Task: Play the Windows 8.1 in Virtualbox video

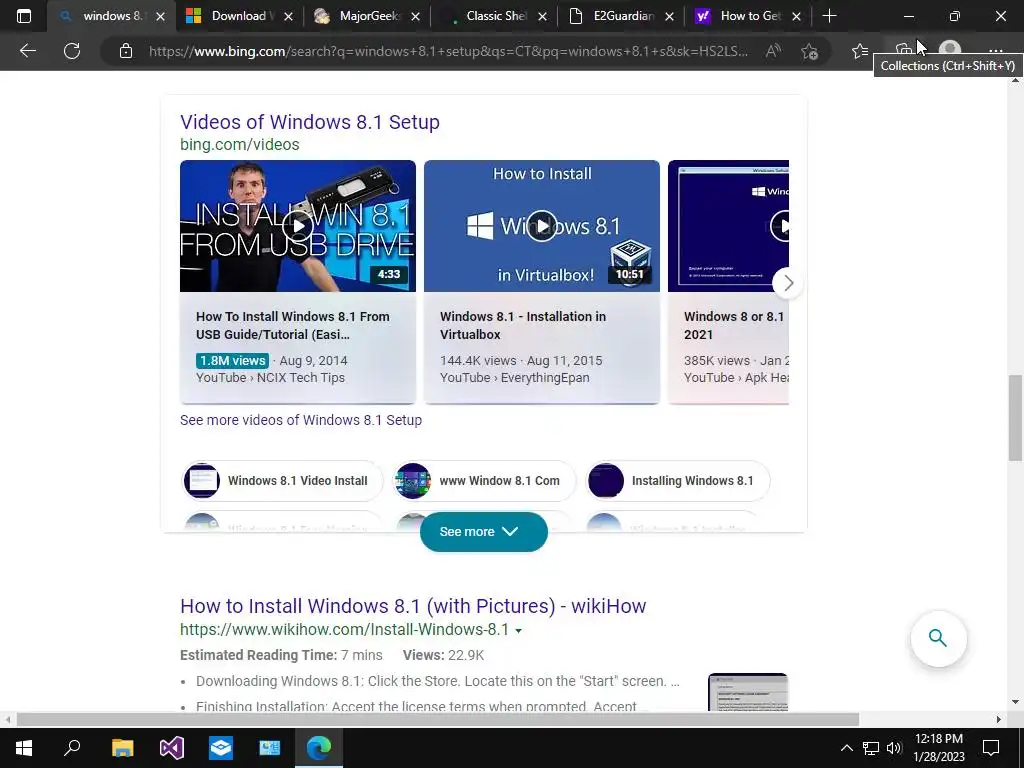Action: 541,226
